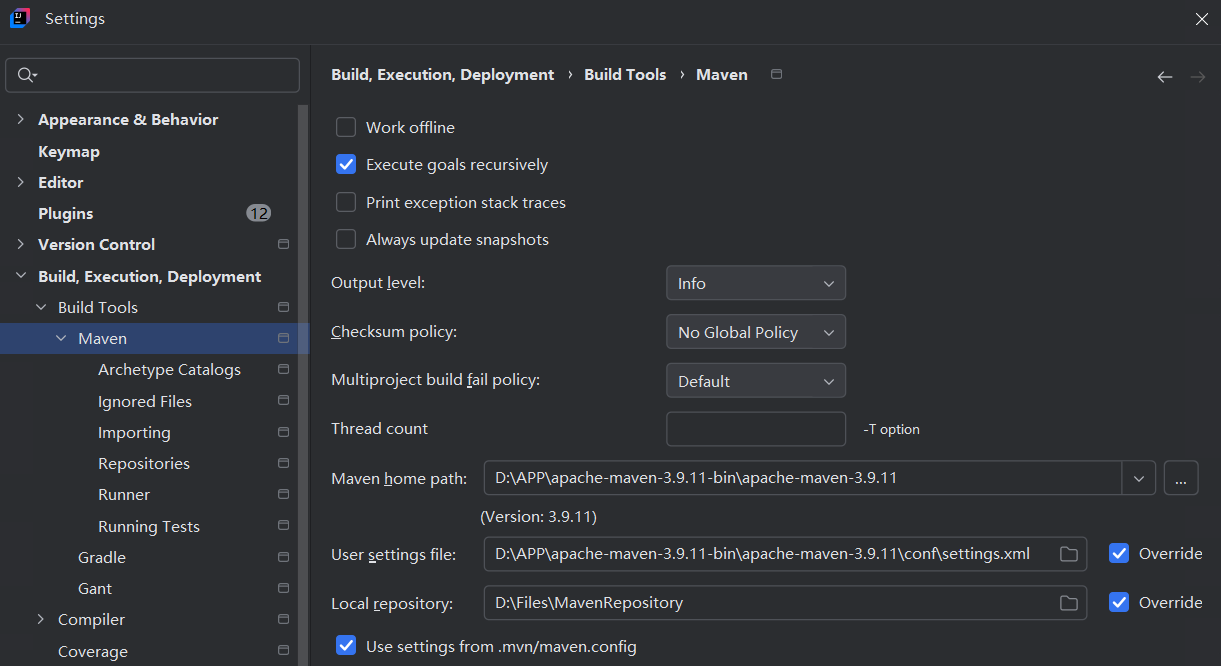
Task: Click the search magnifier icon
Action: [26, 75]
